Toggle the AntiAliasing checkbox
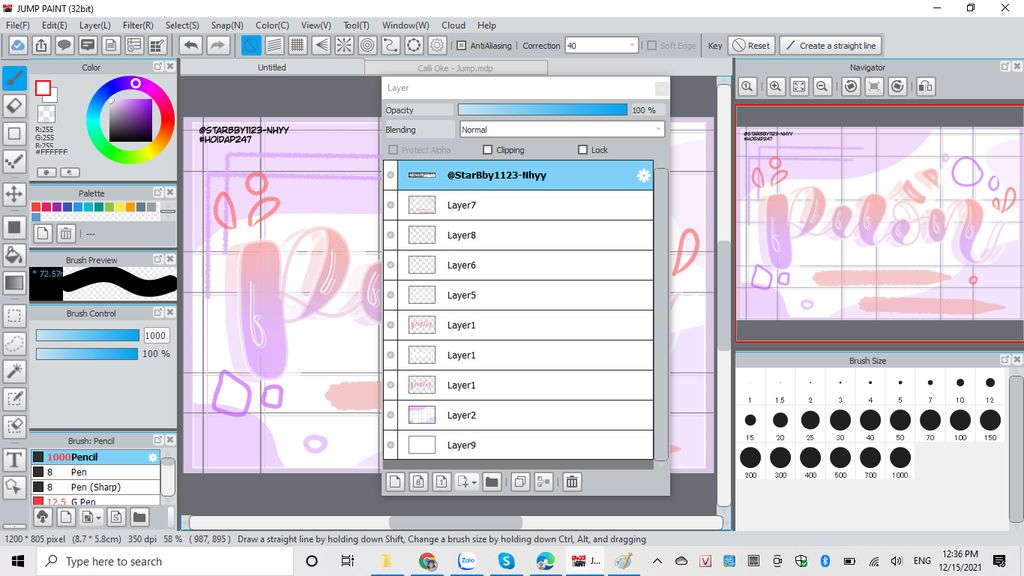1024x576 pixels. pos(461,46)
